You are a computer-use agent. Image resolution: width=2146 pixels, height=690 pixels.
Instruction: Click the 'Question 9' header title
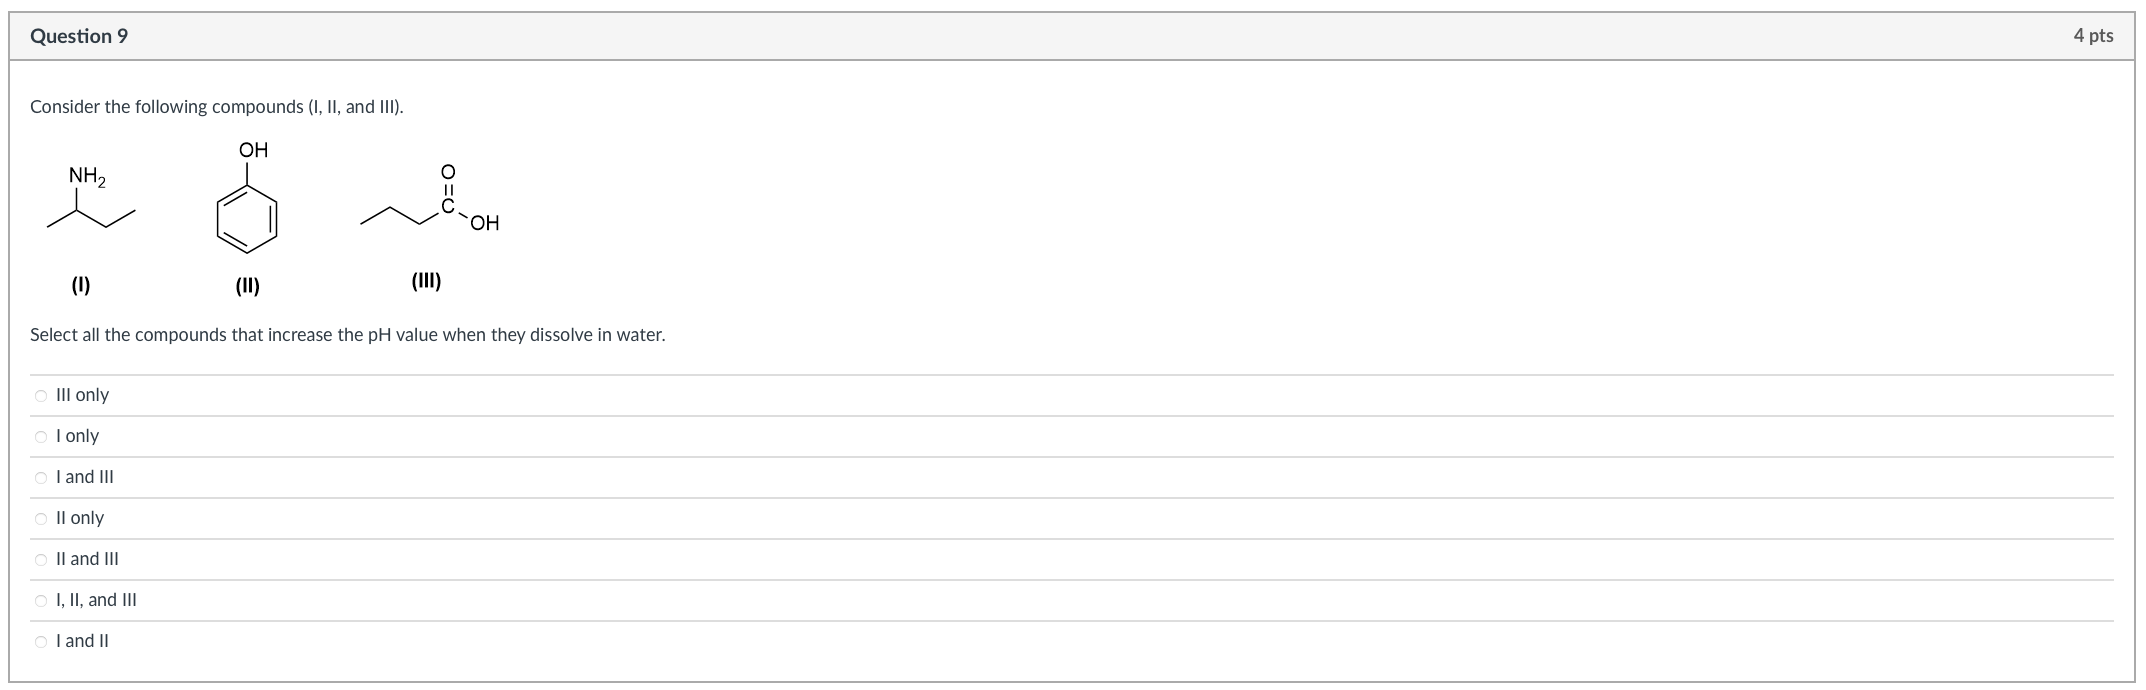tap(79, 36)
